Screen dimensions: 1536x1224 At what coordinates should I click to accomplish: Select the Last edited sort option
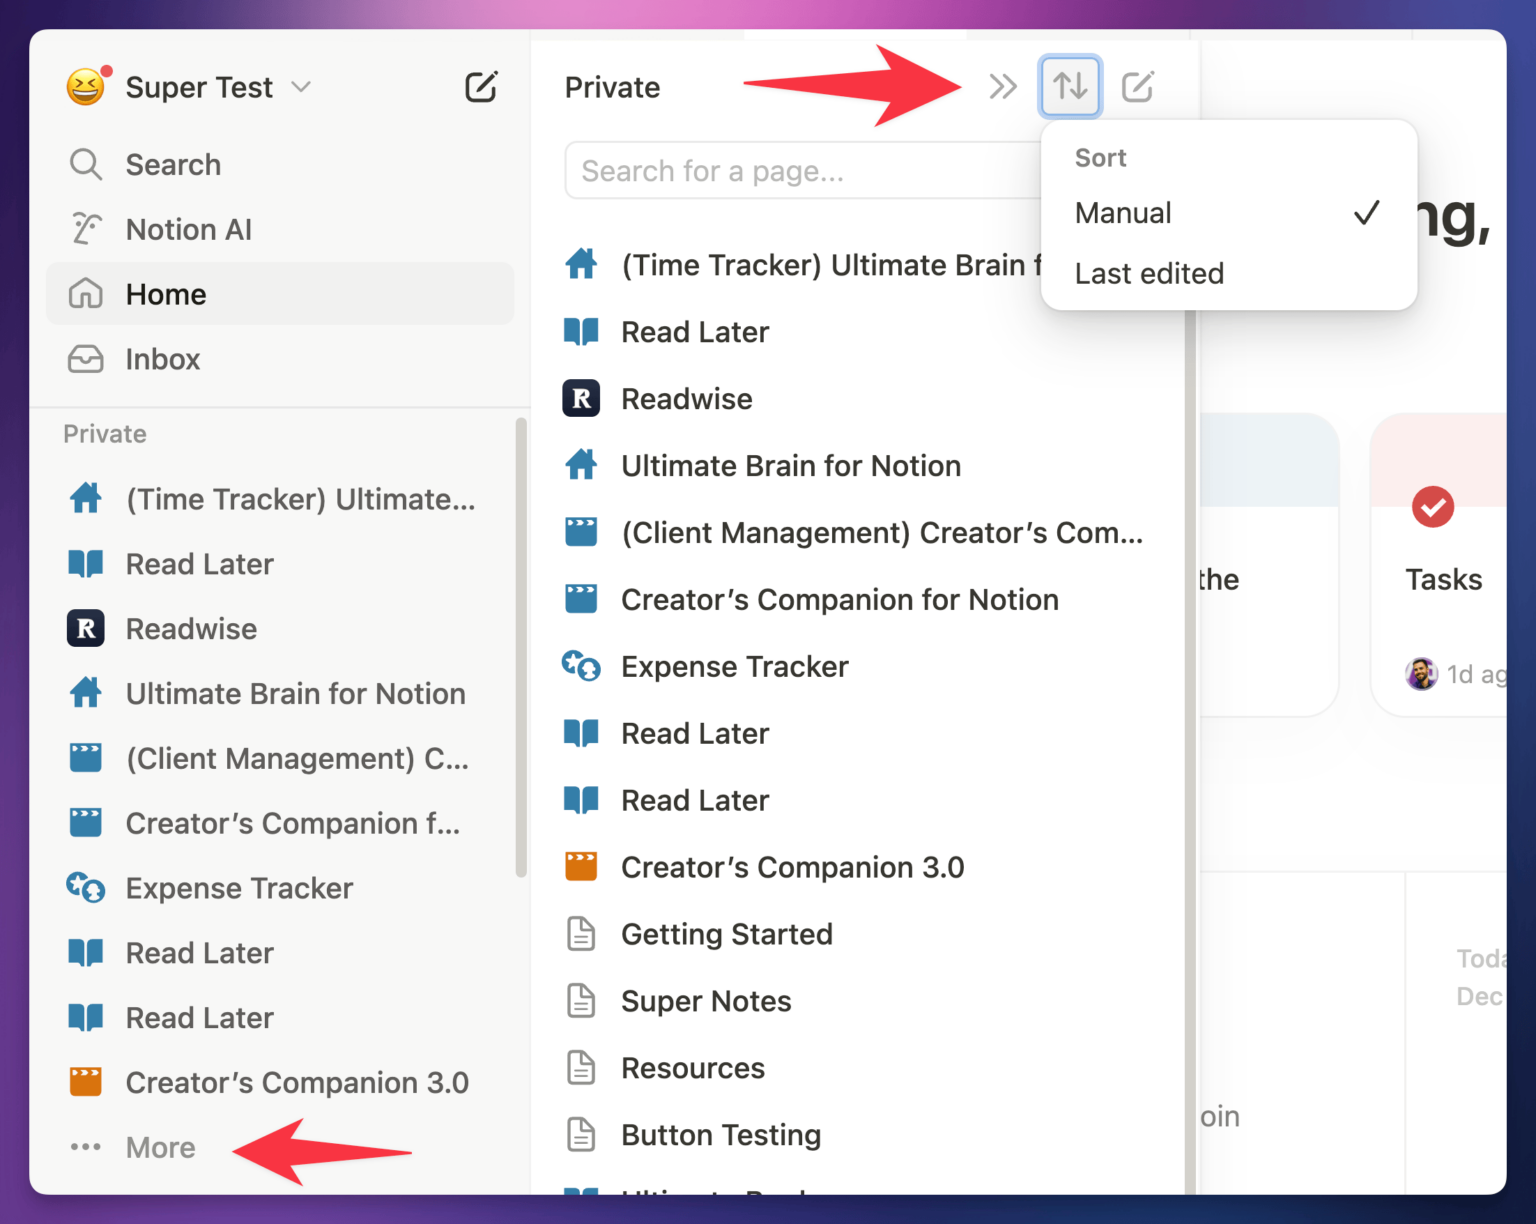[x=1149, y=273]
